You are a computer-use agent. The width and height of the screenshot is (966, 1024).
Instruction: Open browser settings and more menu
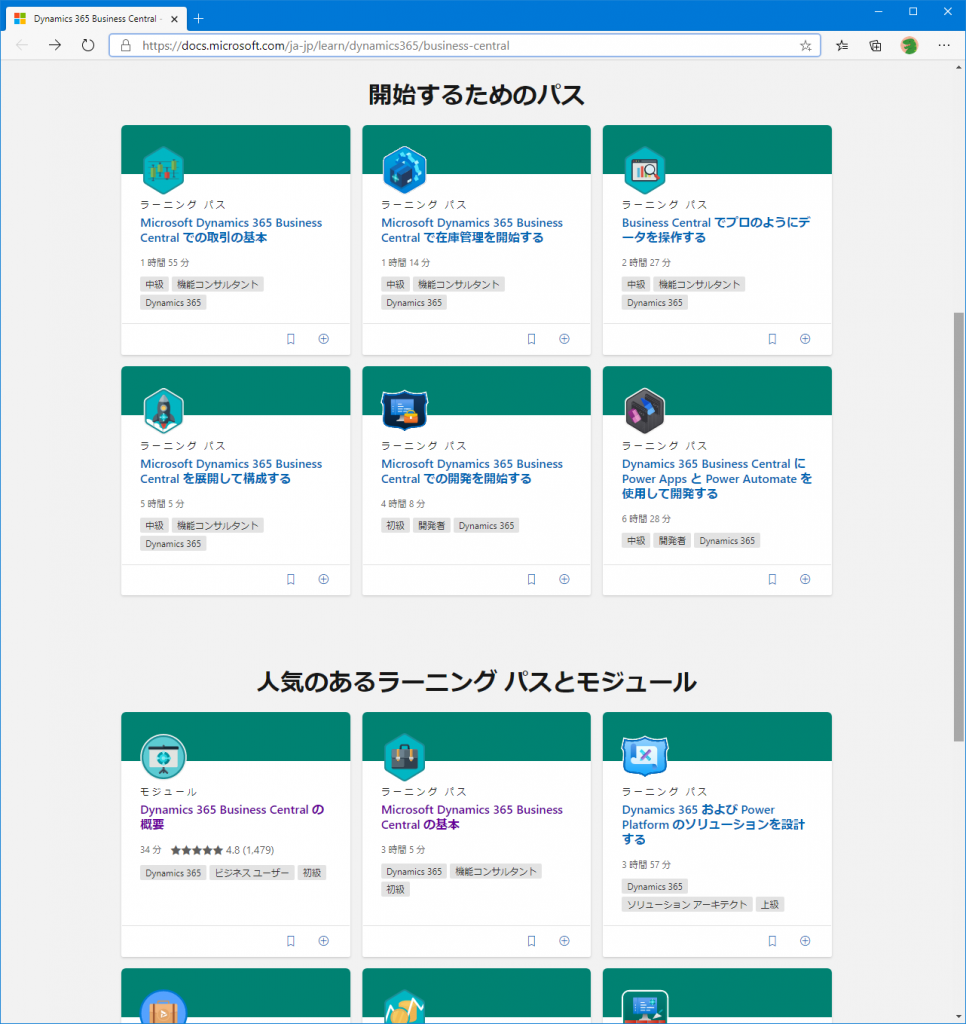(944, 45)
